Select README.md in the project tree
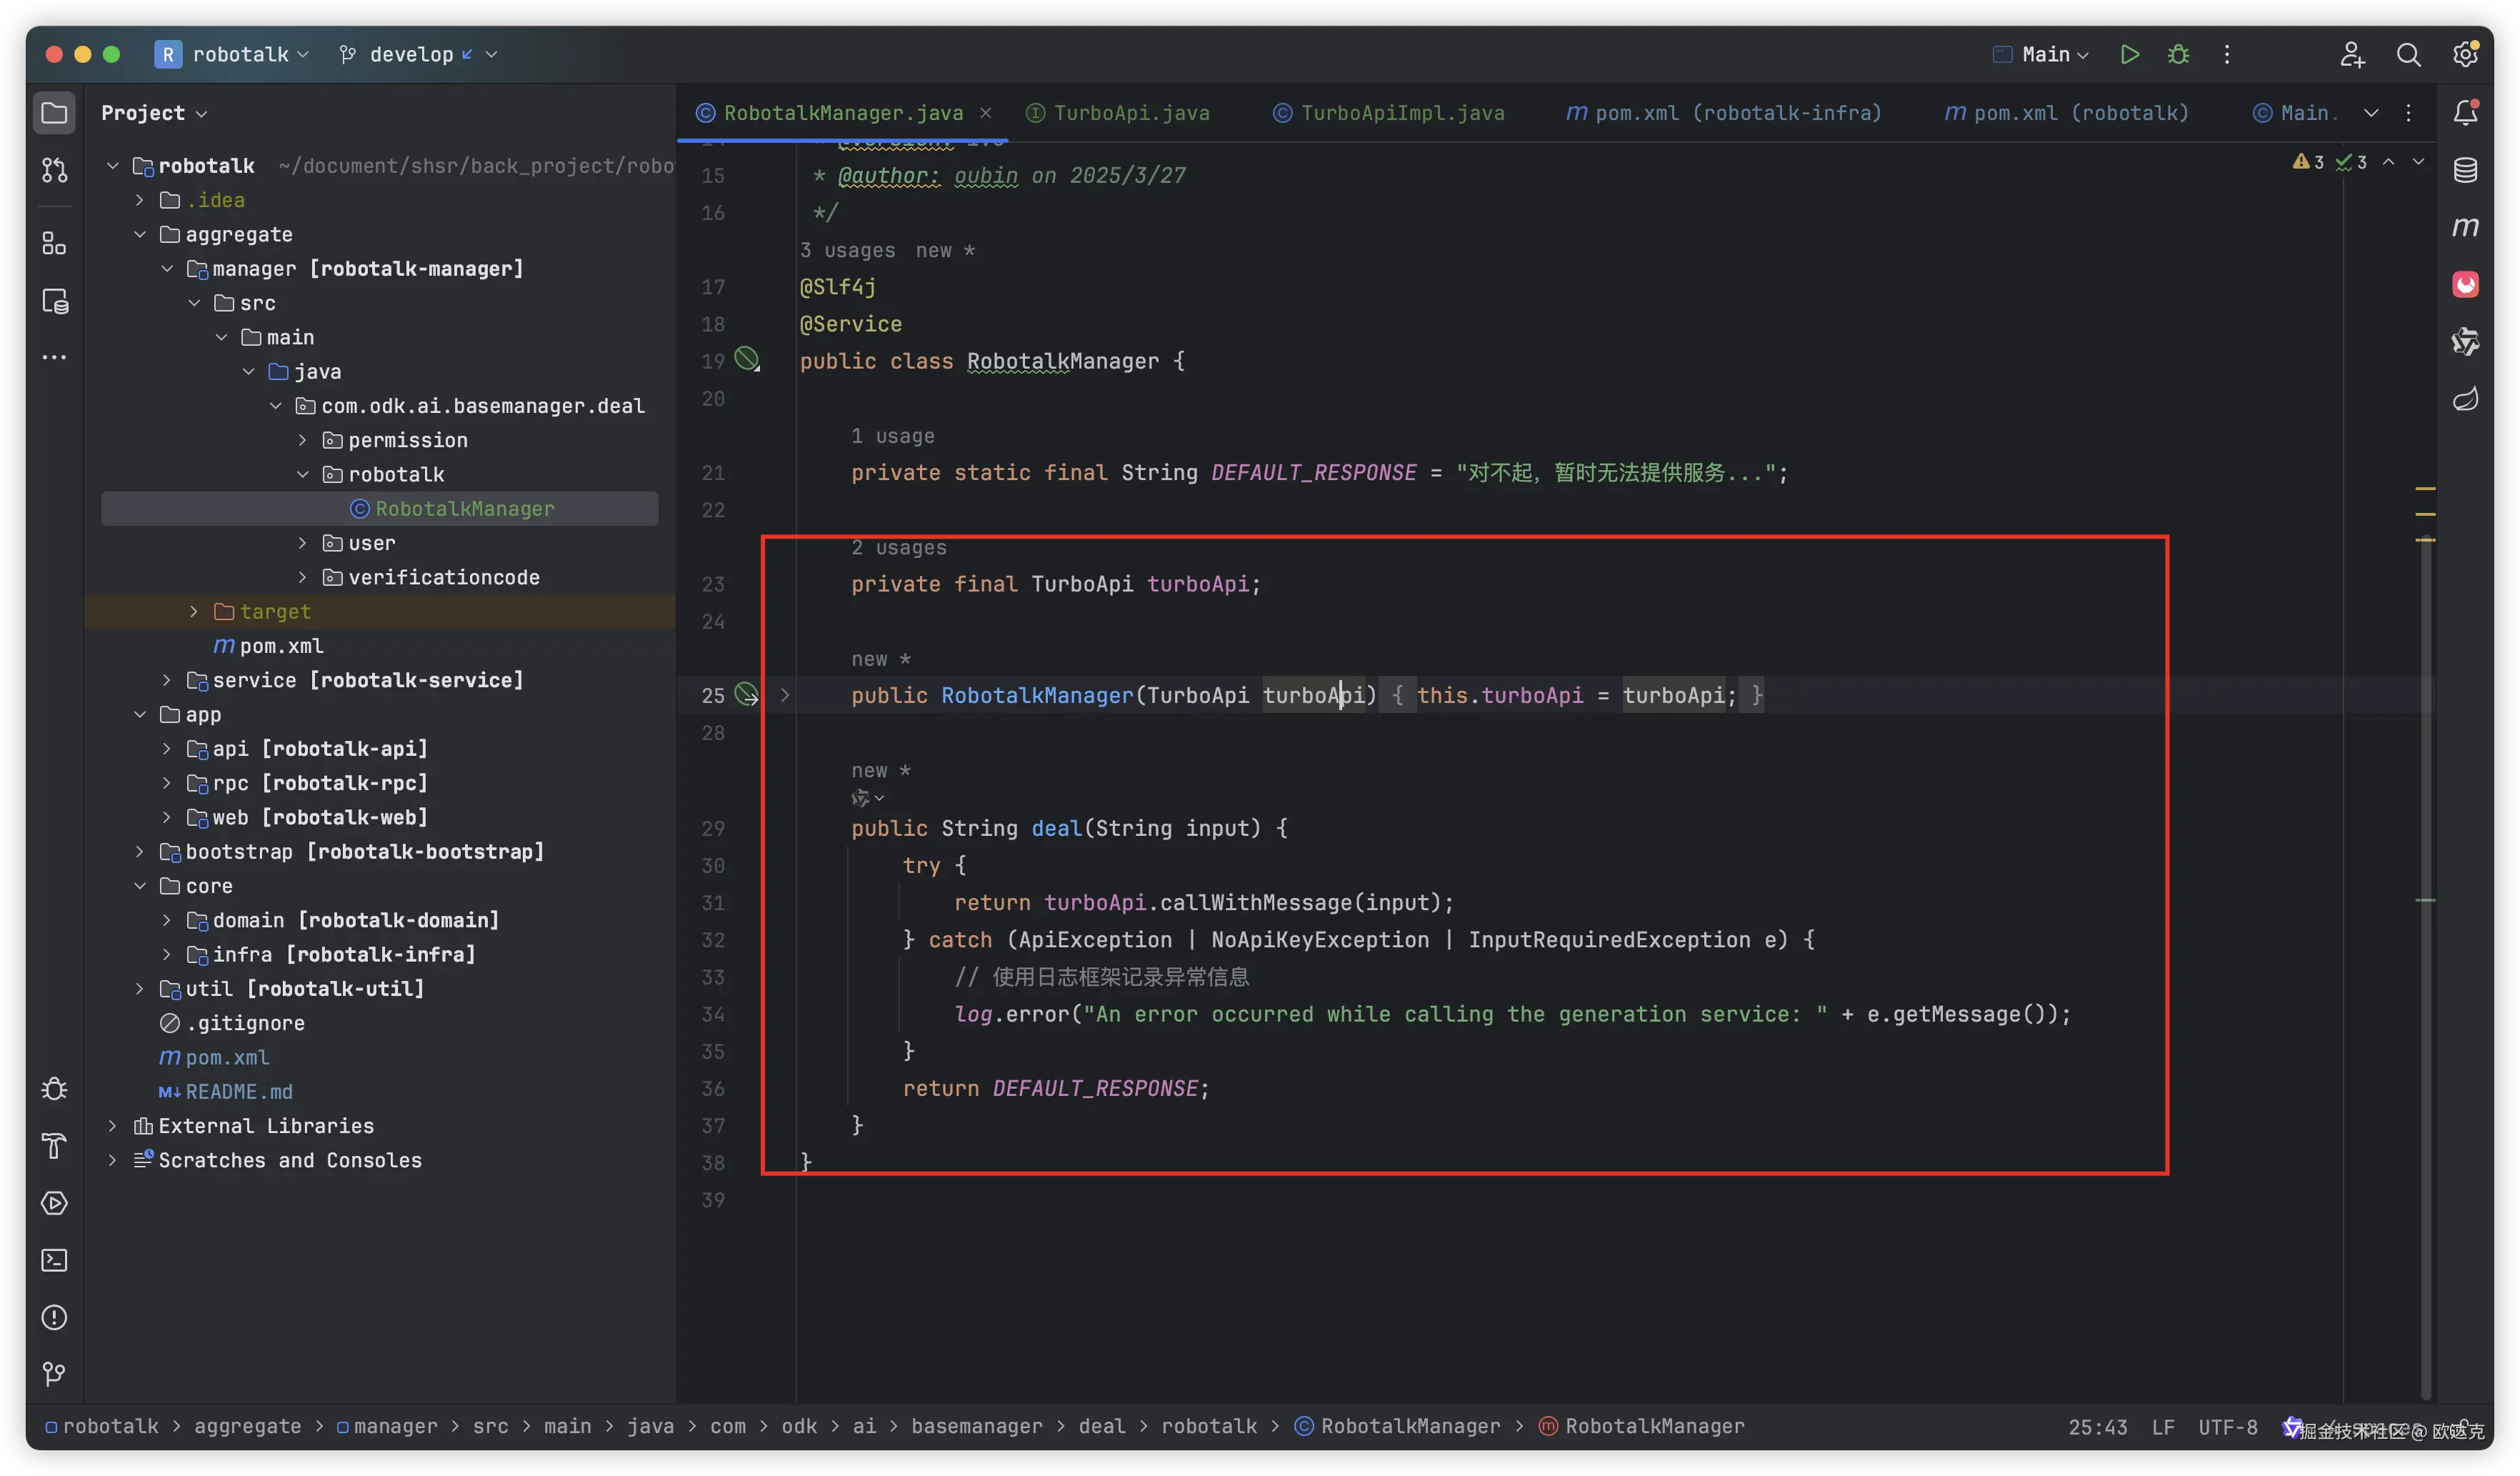 point(238,1091)
